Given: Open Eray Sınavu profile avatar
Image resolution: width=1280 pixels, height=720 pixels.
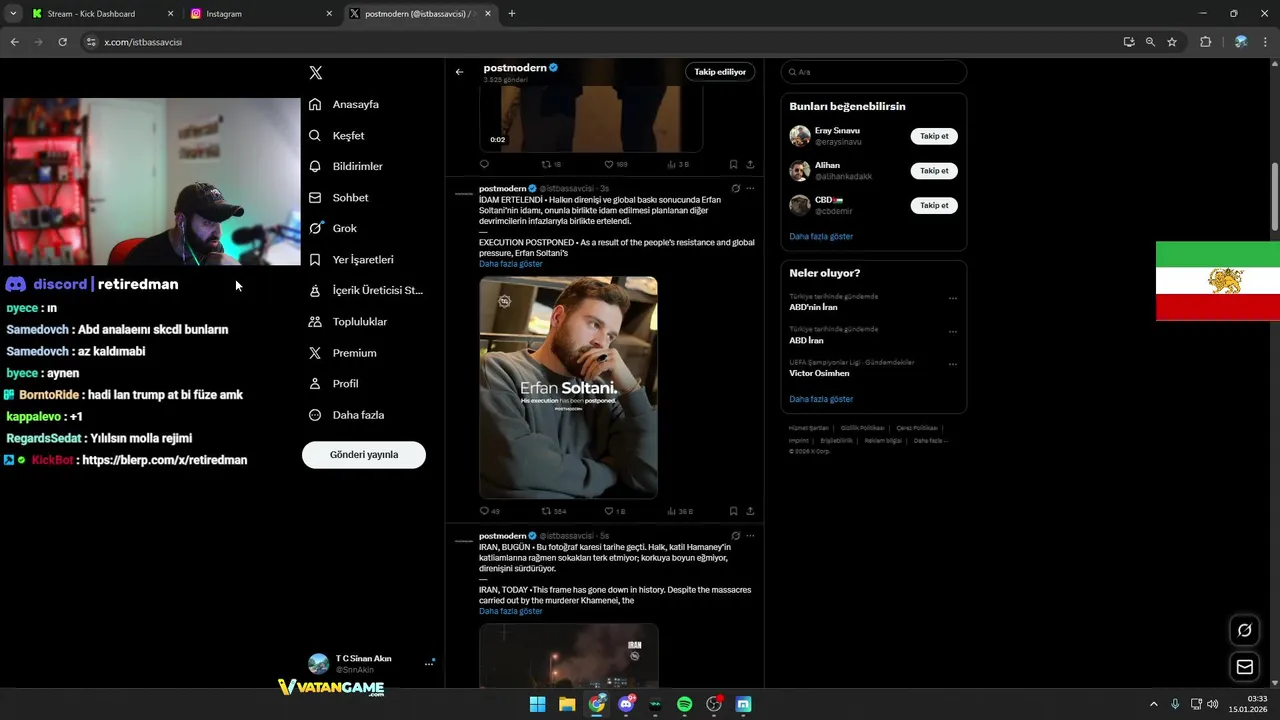Looking at the screenshot, I should 800,136.
